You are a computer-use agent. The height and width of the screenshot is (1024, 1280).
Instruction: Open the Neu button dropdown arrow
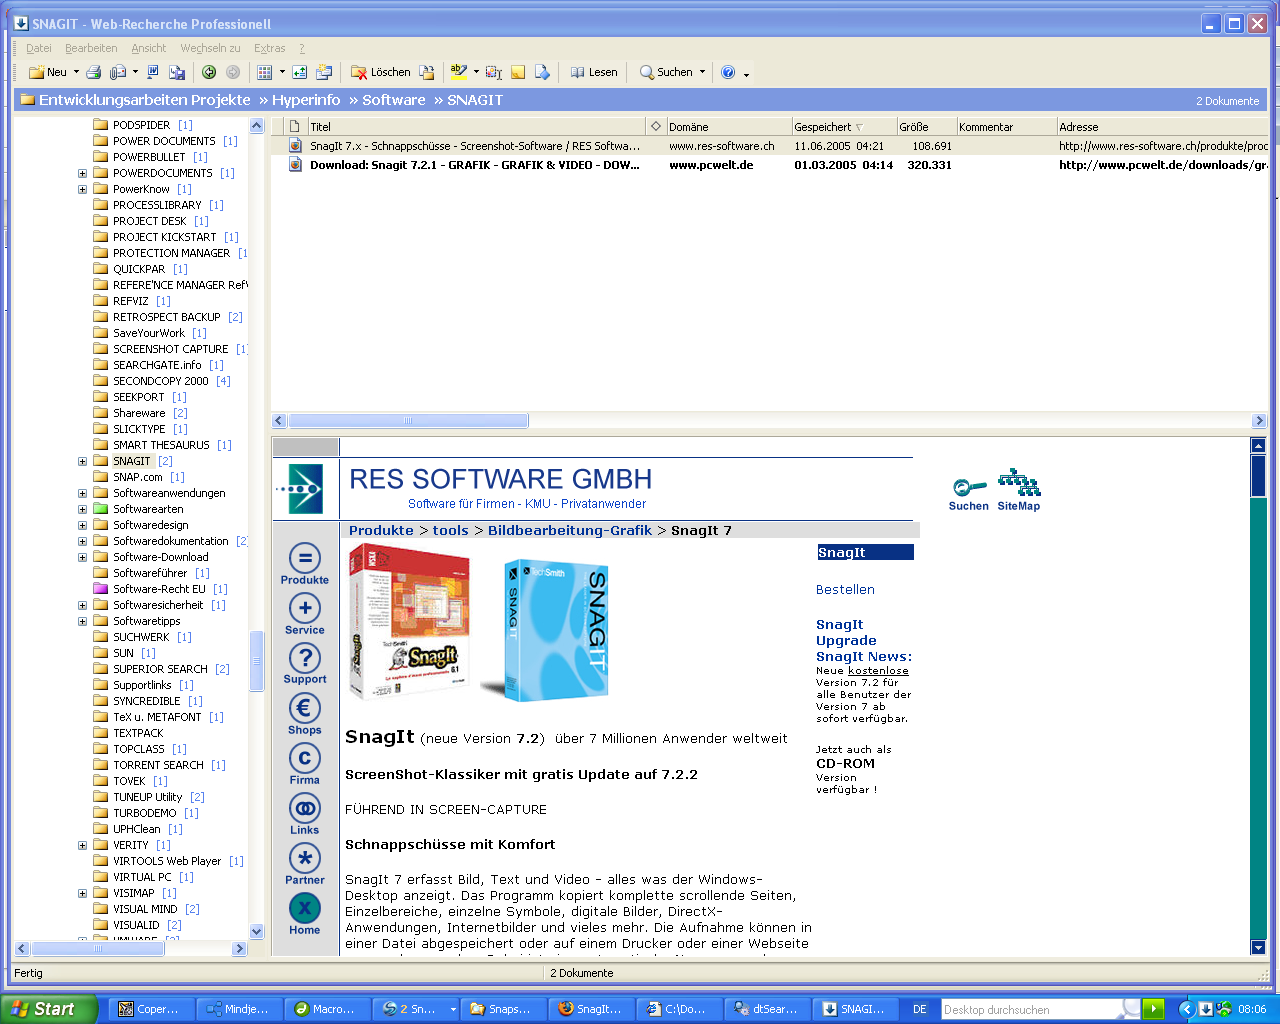pos(76,72)
